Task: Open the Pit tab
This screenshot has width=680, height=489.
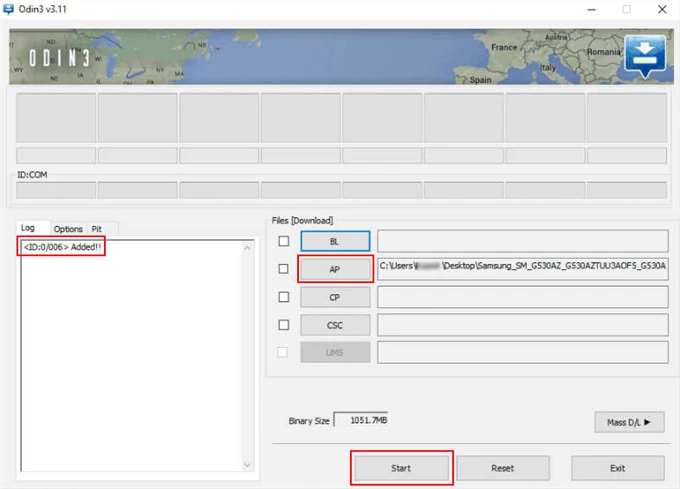Action: click(97, 229)
